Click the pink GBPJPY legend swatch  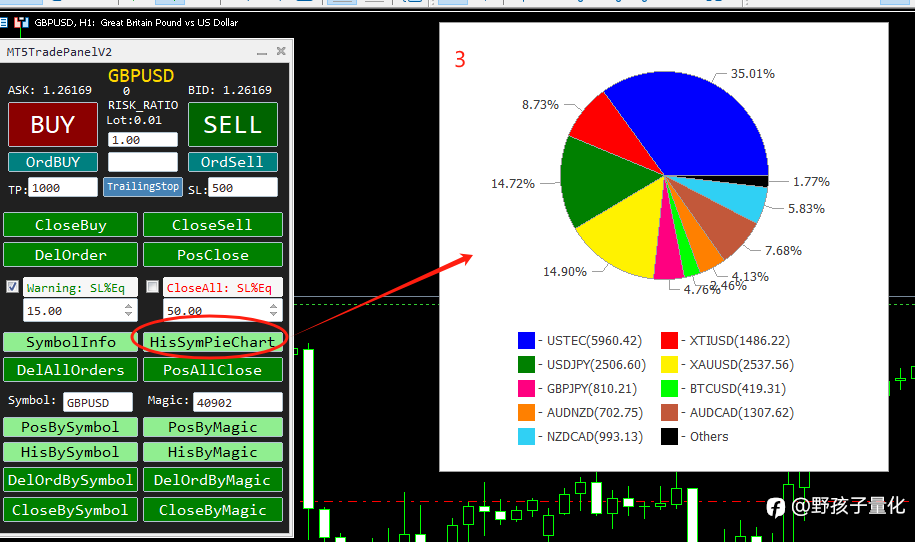click(x=526, y=389)
